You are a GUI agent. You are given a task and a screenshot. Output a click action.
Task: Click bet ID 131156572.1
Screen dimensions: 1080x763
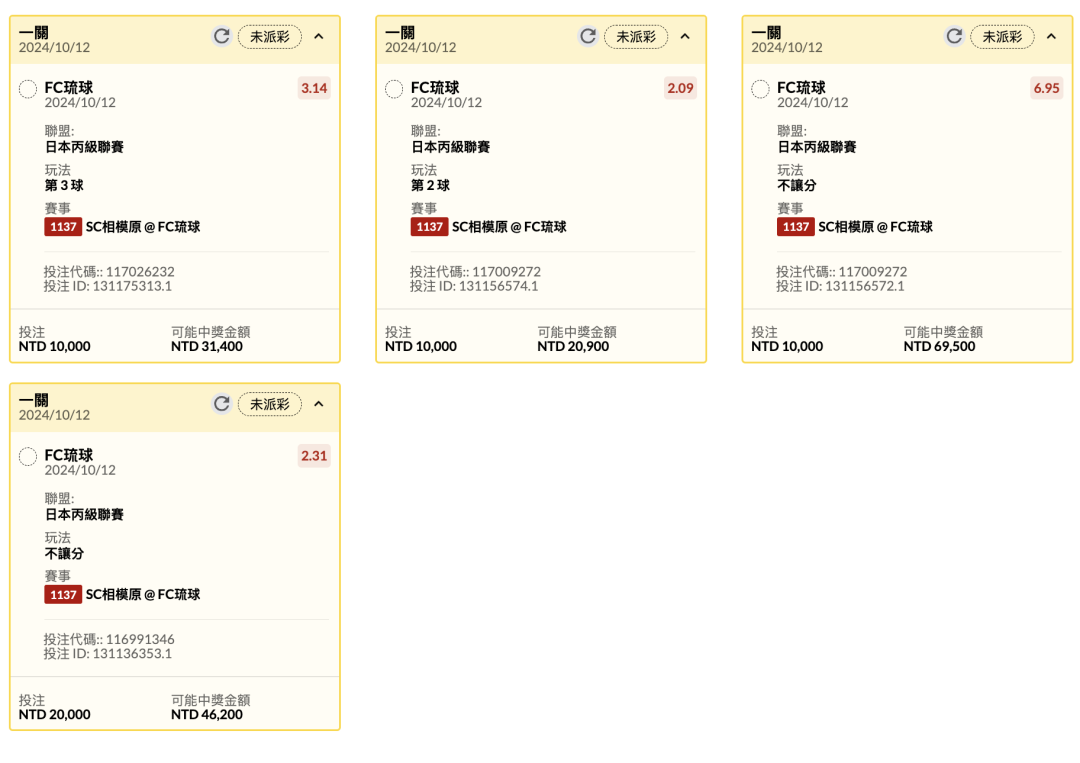click(864, 286)
